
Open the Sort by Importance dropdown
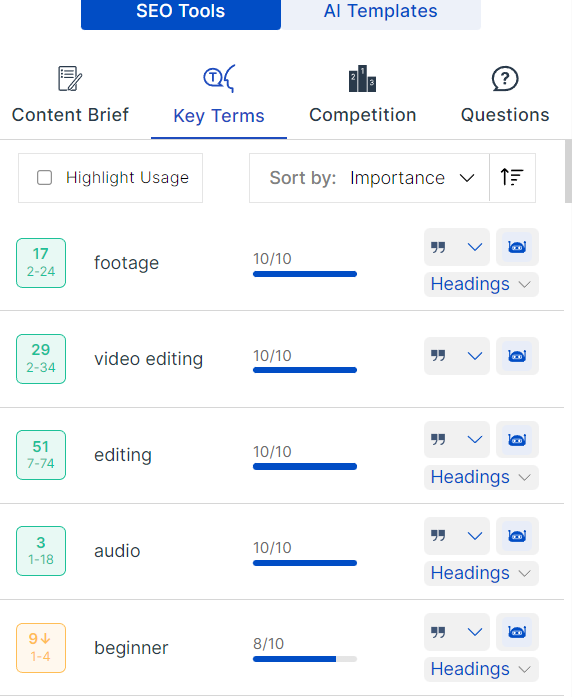(369, 178)
